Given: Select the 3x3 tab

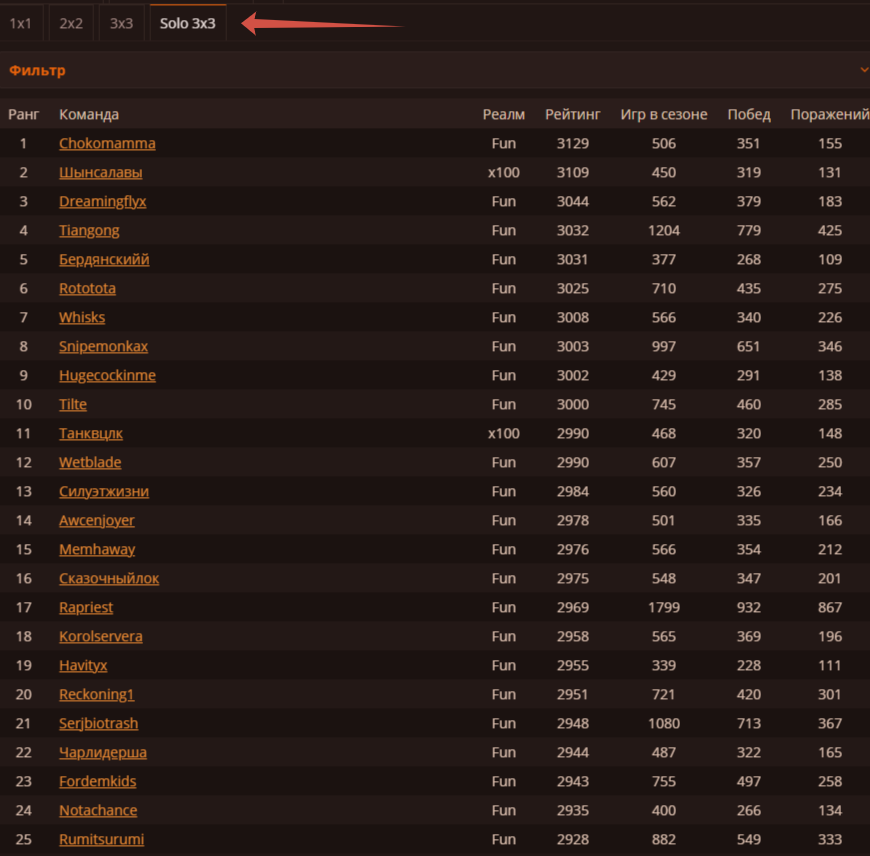Looking at the screenshot, I should [x=121, y=23].
